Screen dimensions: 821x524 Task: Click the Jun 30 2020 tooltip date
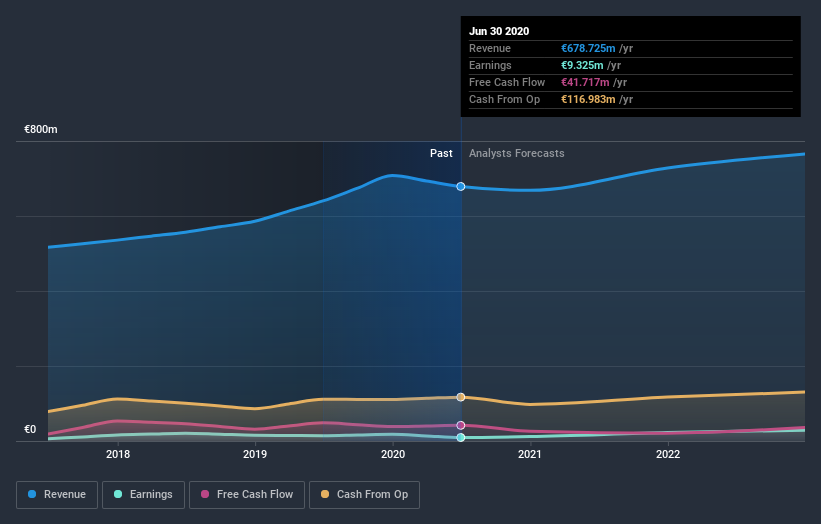coord(499,31)
